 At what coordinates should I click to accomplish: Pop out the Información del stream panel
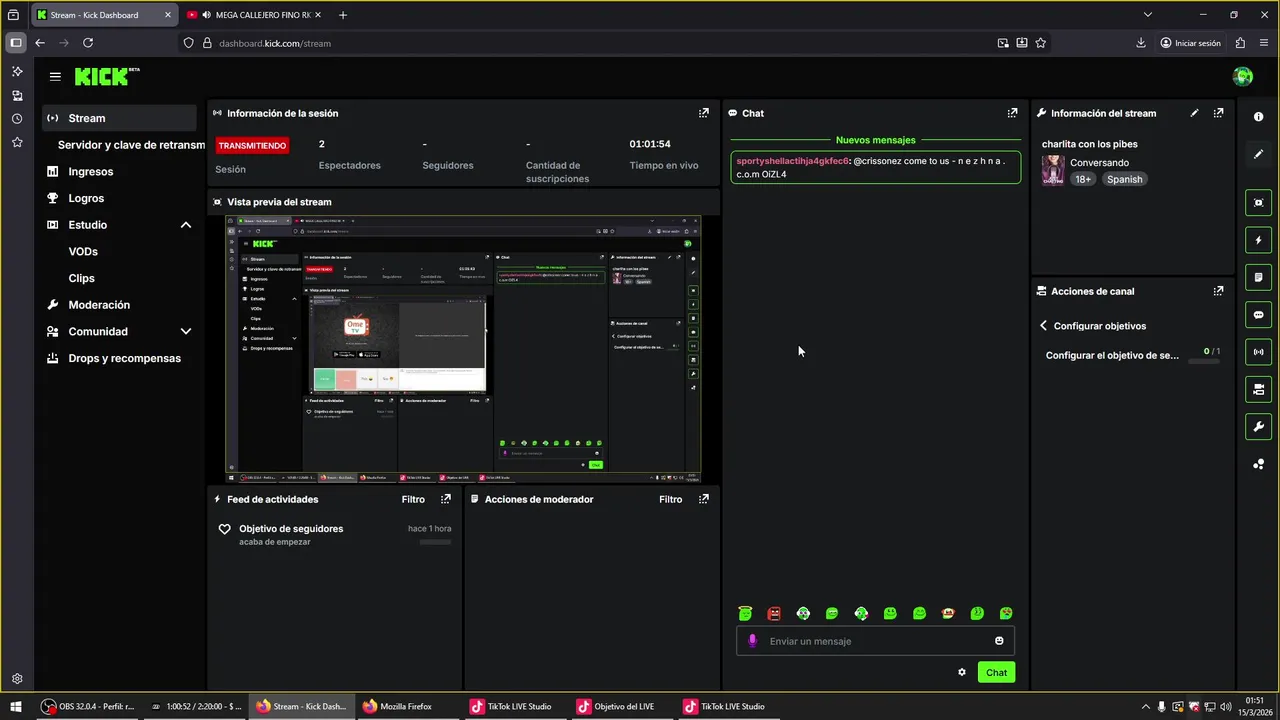tap(1218, 113)
